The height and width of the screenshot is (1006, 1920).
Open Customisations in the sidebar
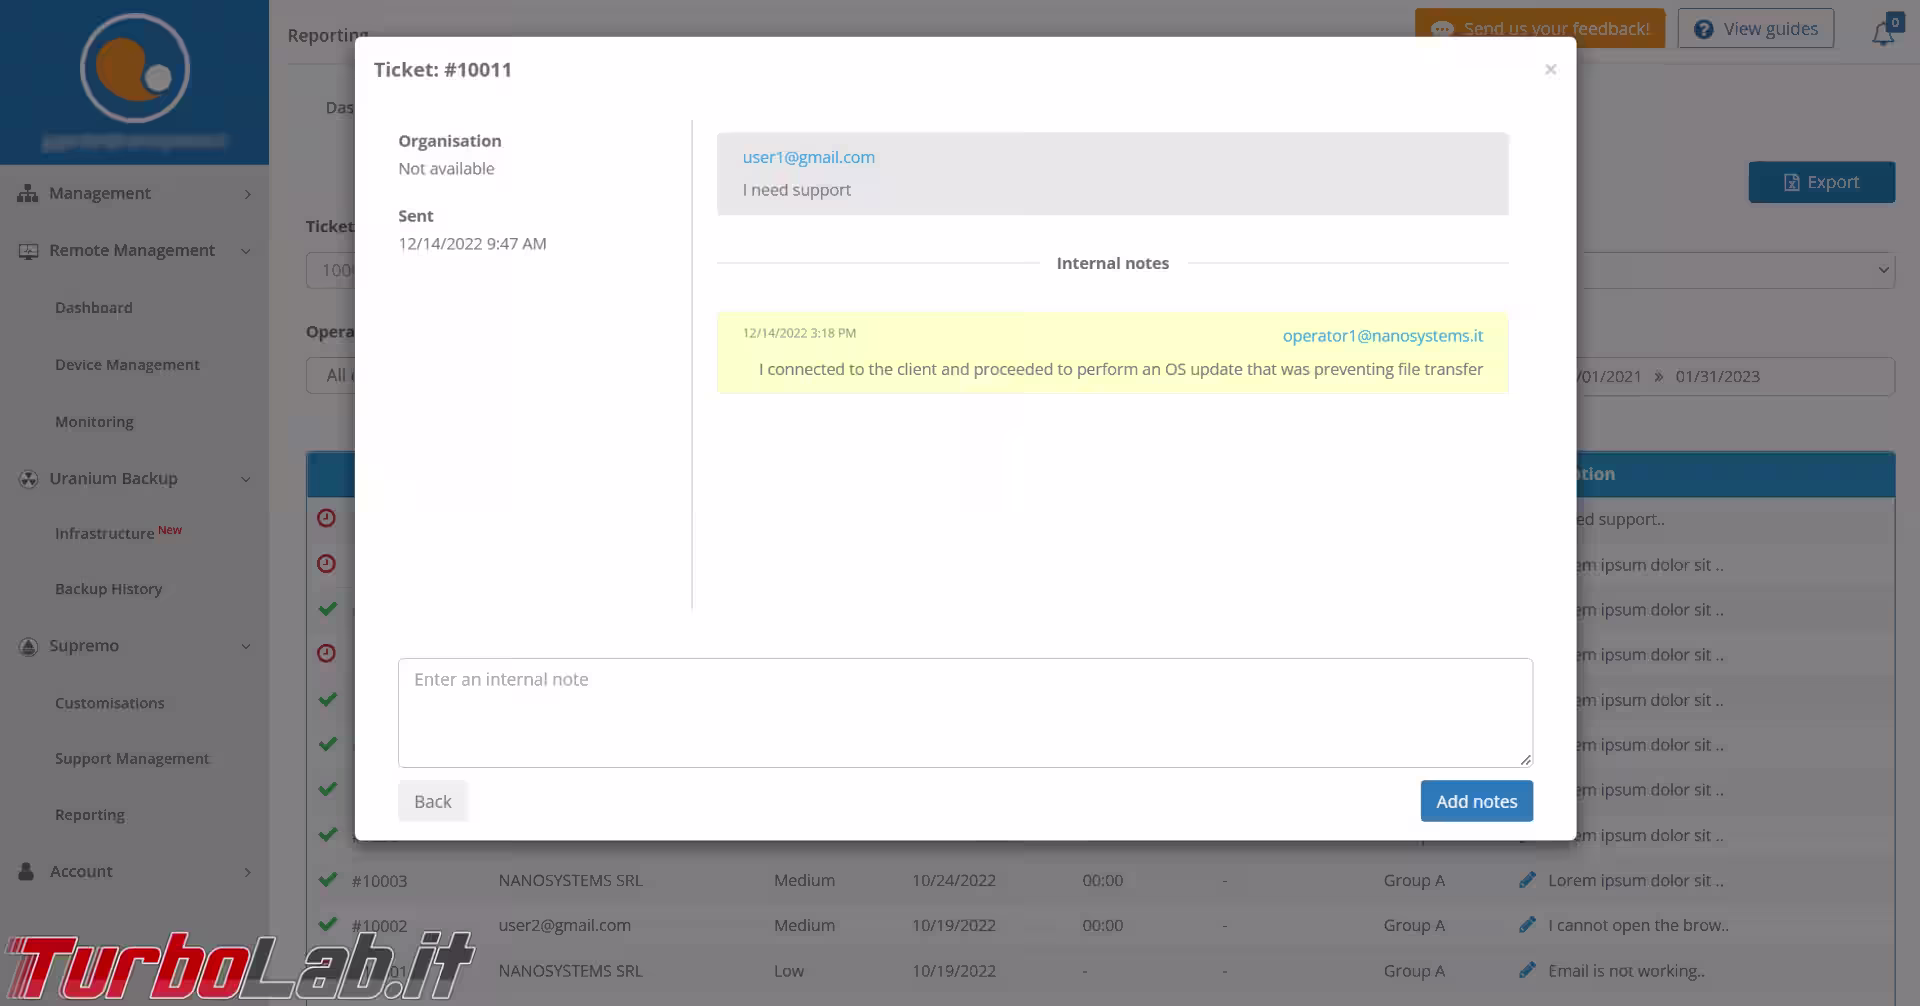coord(110,703)
